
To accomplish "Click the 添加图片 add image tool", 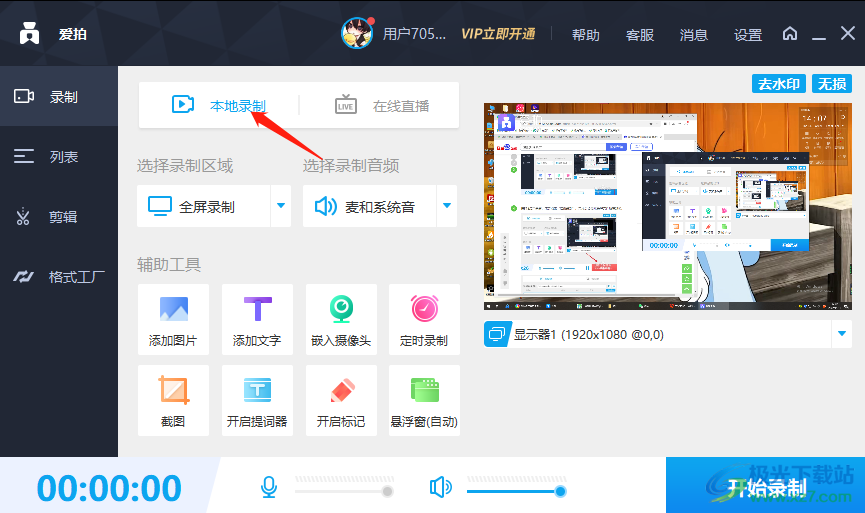I will tap(173, 319).
